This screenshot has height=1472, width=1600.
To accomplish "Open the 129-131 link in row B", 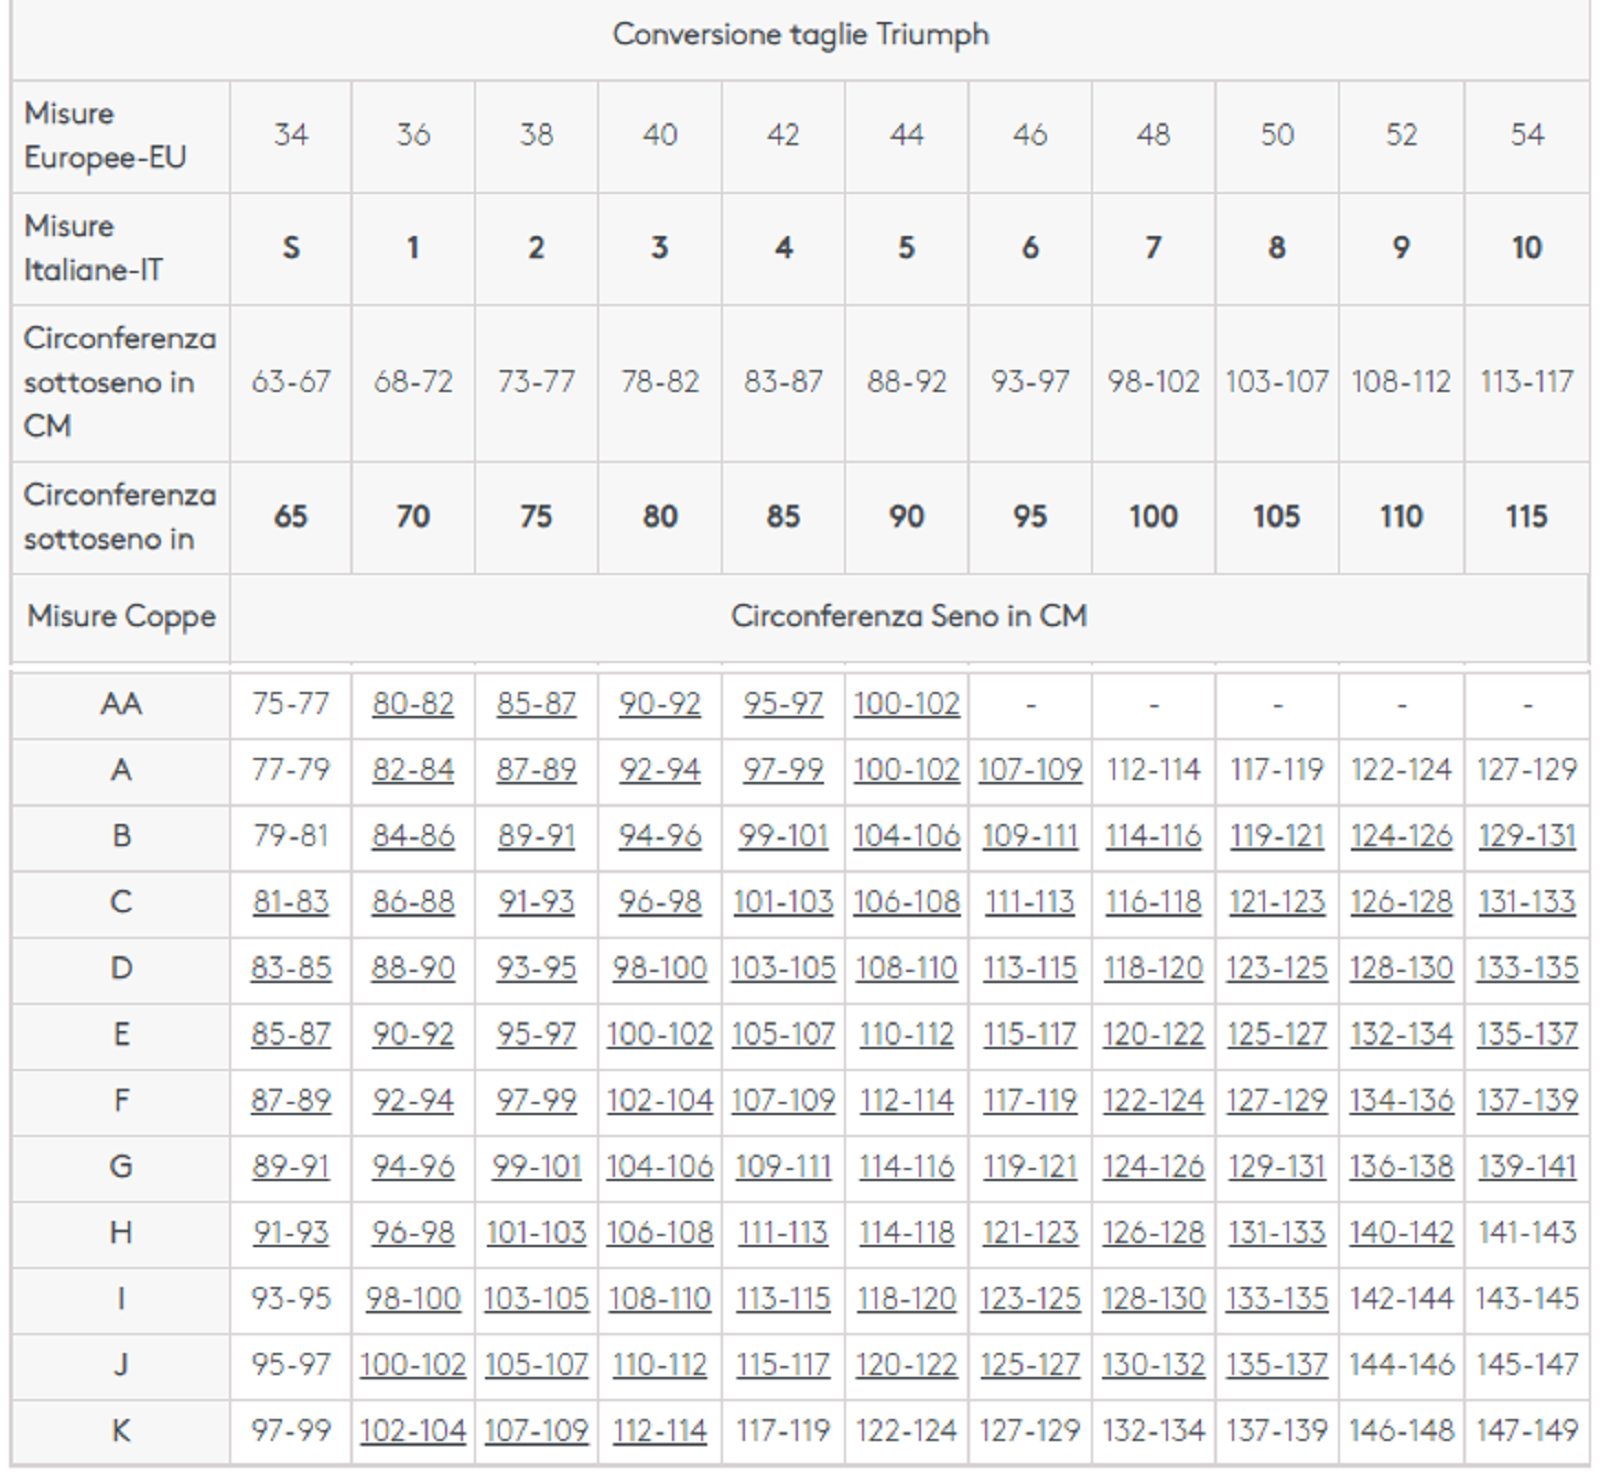I will [1527, 836].
